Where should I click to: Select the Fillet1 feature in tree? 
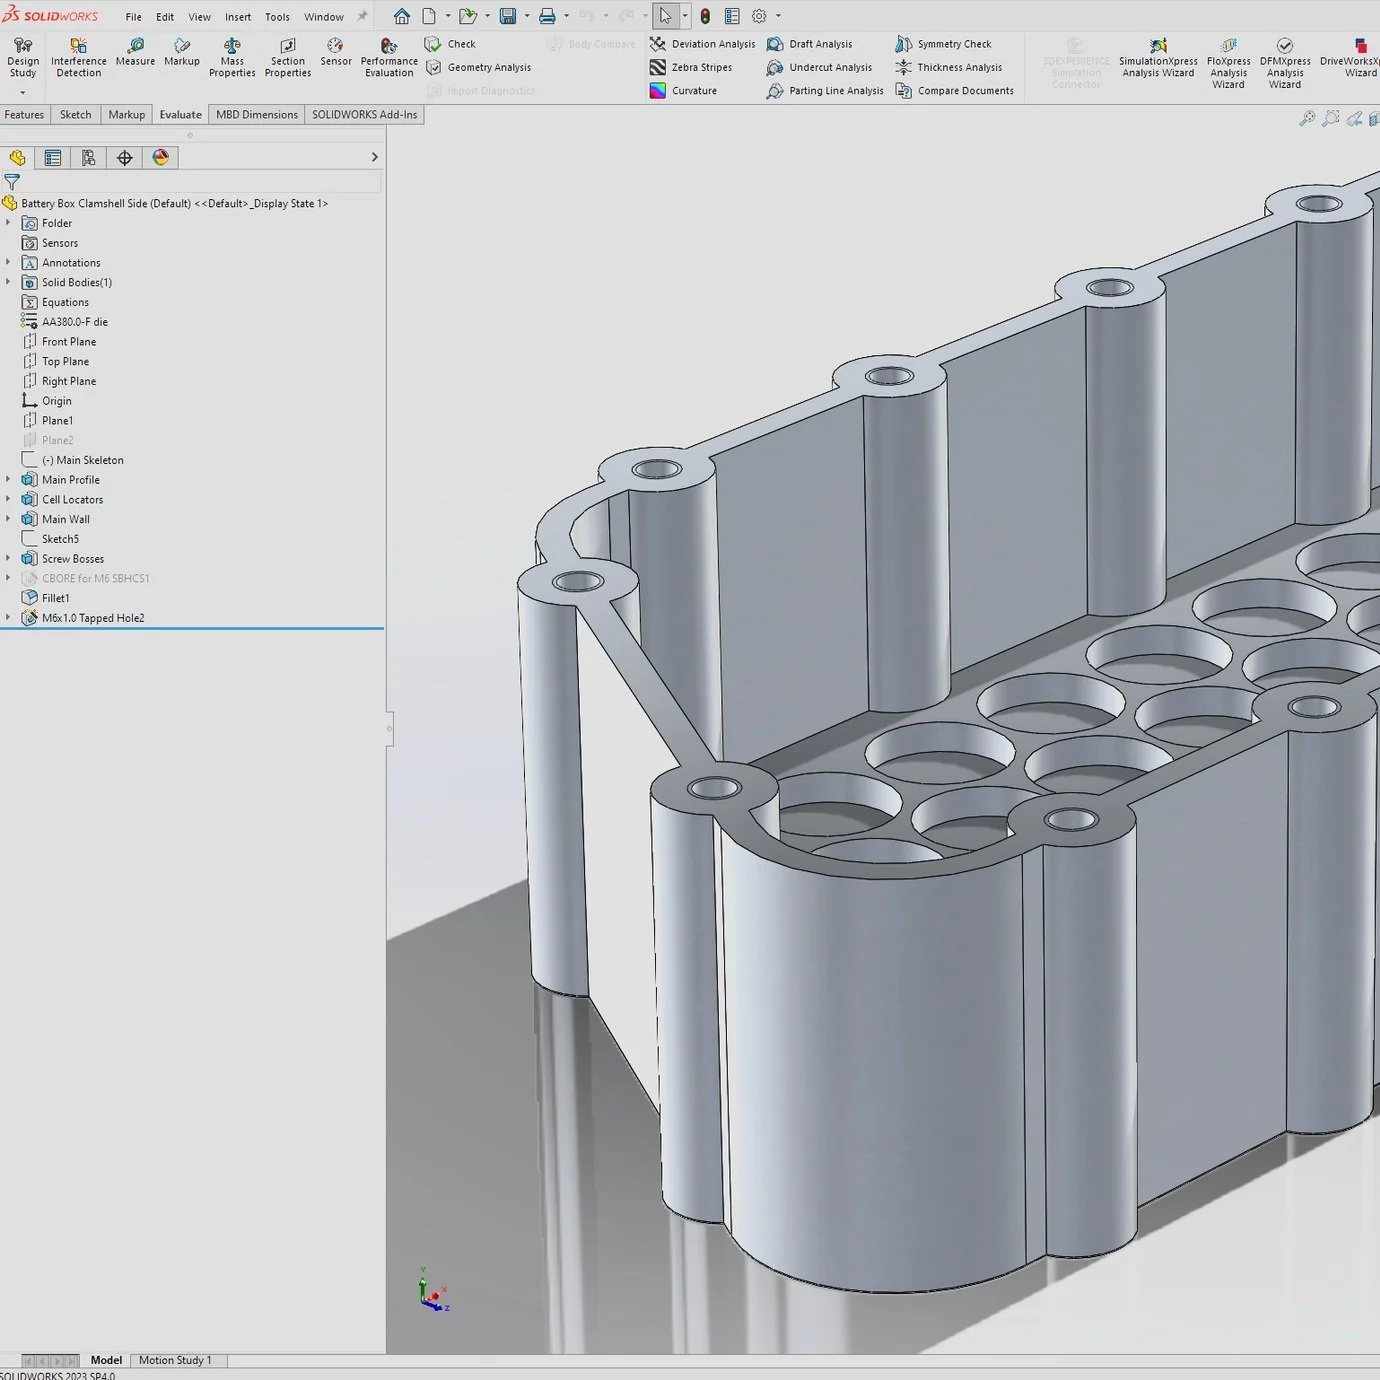[56, 598]
